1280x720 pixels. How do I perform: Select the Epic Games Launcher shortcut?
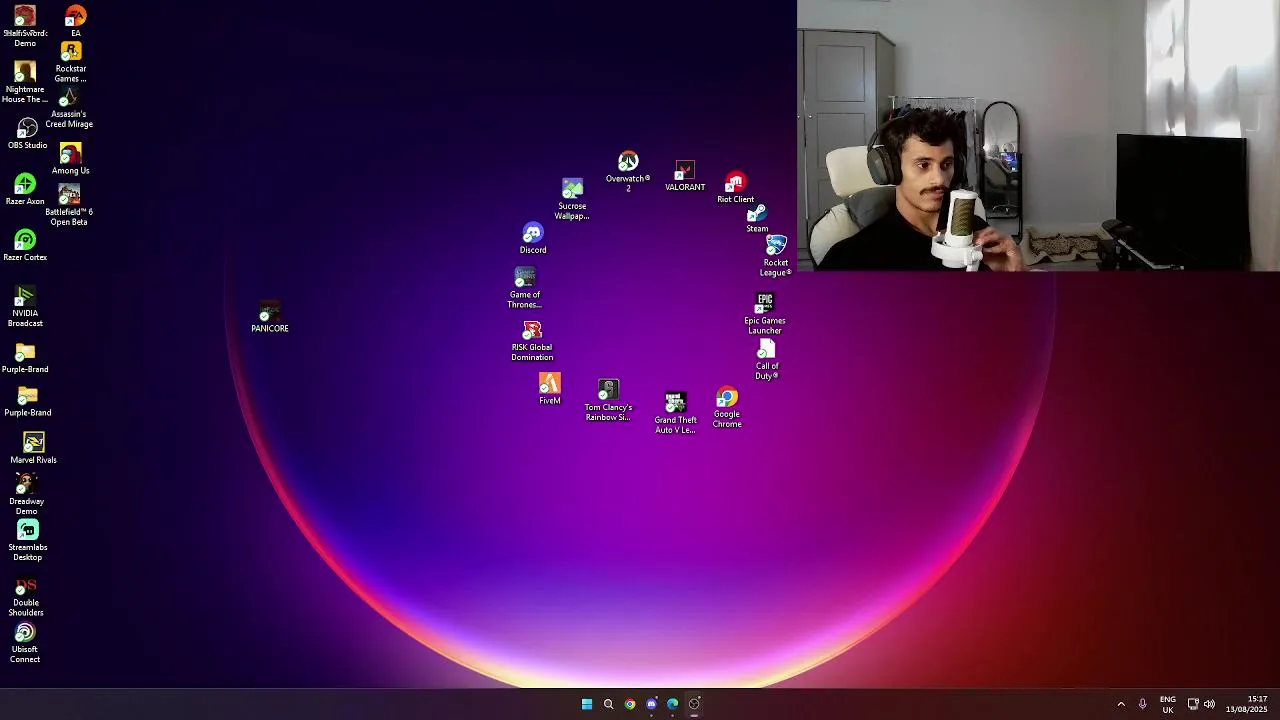(x=765, y=314)
